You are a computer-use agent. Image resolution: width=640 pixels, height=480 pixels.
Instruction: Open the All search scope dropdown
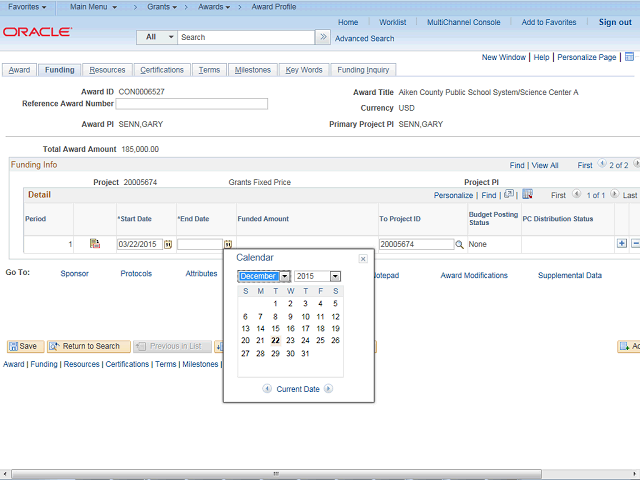click(157, 37)
